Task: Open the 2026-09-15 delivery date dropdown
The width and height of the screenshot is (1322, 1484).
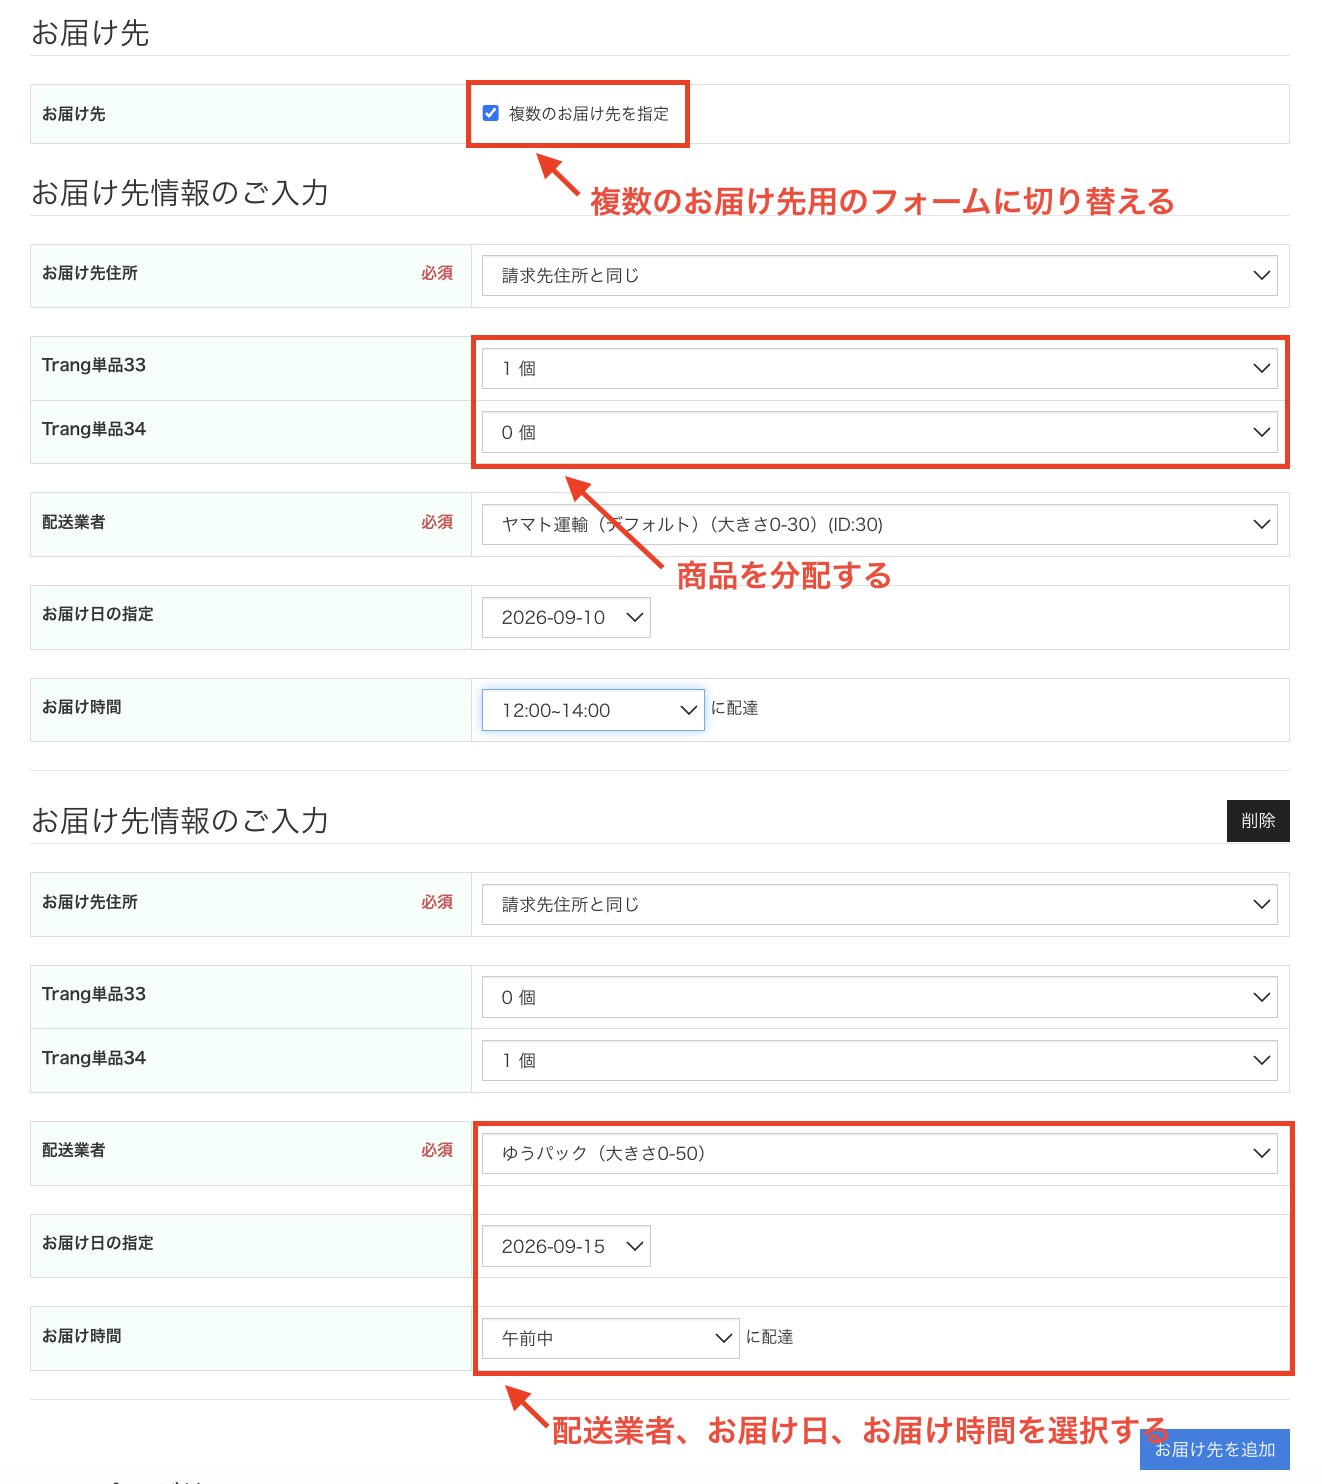Action: tap(566, 1246)
